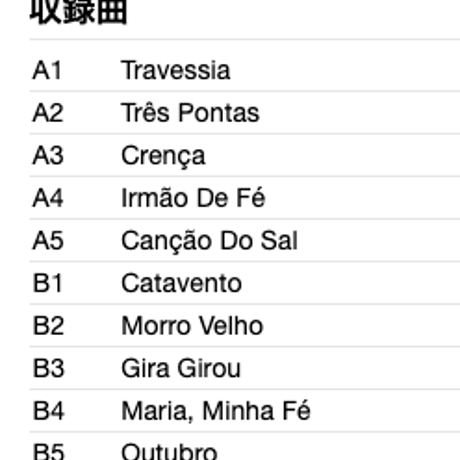Screen dimensions: 460x460
Task: Click track position label A1
Action: tap(47, 70)
